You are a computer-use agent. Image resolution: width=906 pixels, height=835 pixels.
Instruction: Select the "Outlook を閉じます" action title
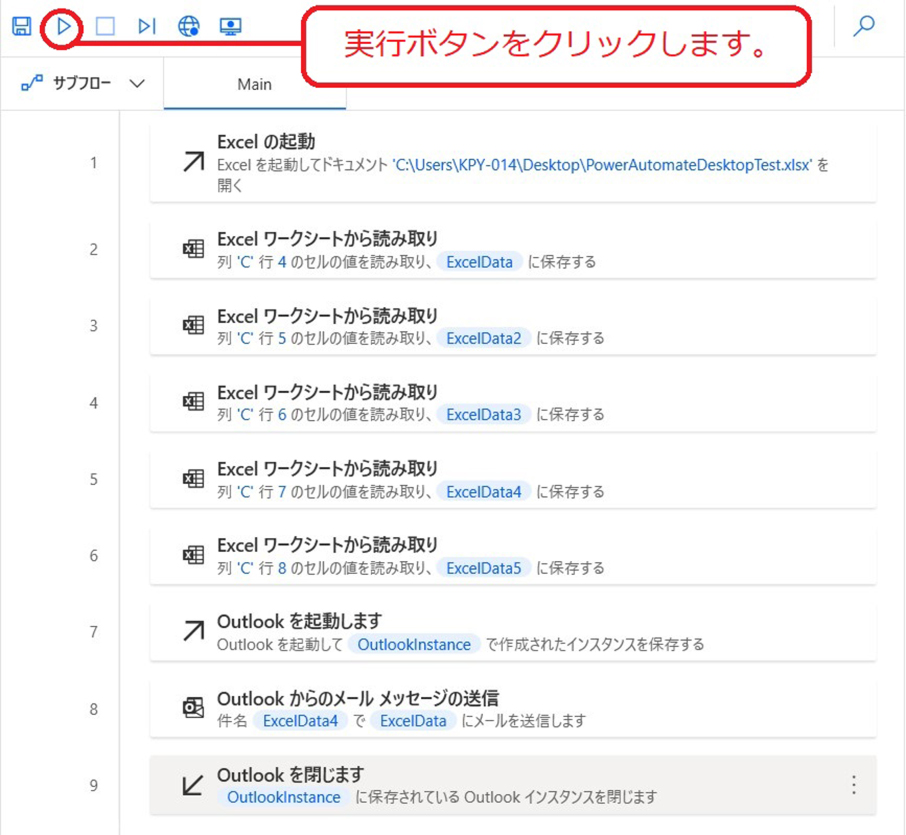click(291, 775)
